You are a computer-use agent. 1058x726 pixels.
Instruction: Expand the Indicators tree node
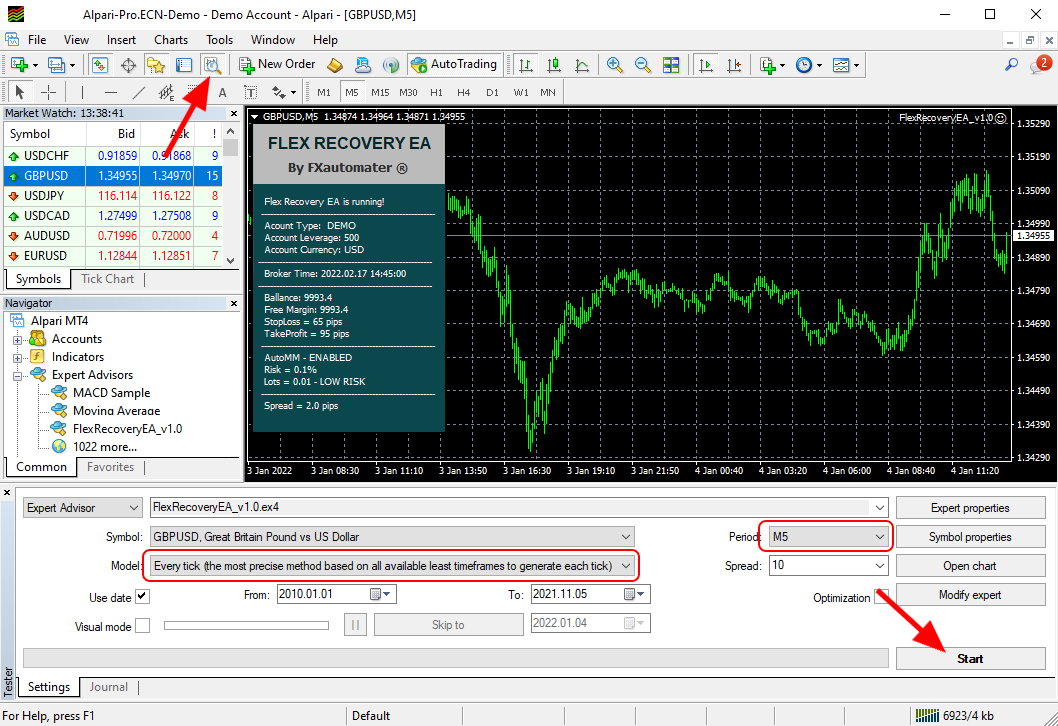tap(18, 358)
